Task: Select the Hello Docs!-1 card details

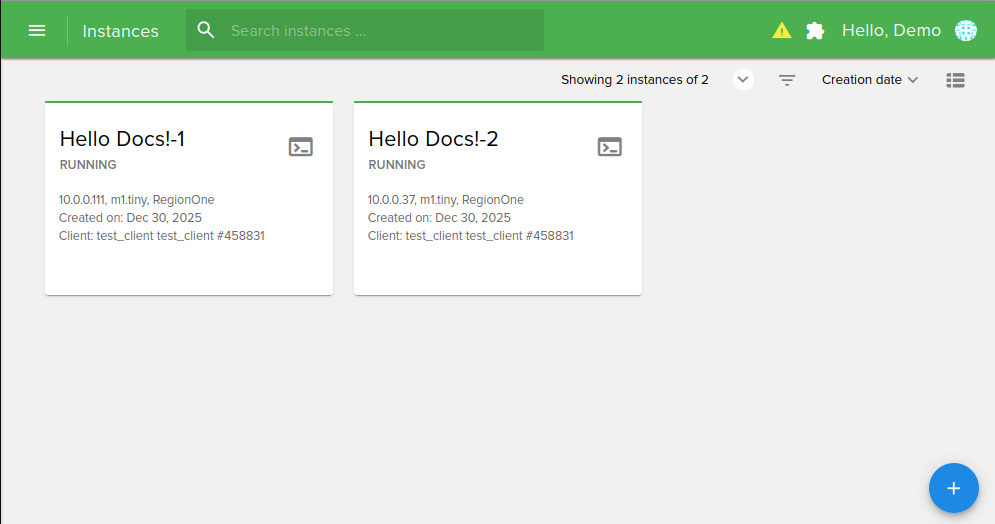Action: 161,218
